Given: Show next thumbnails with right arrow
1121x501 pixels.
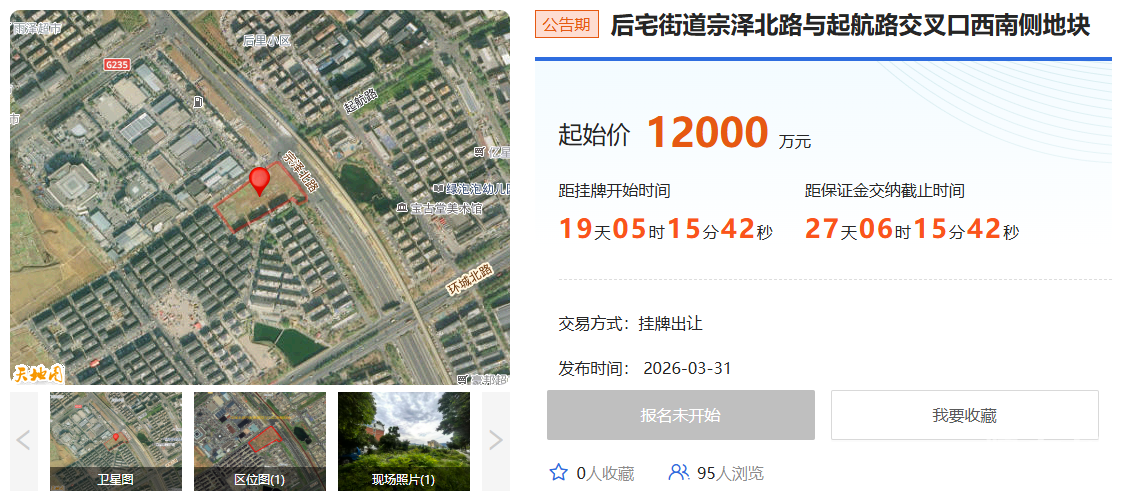Looking at the screenshot, I should (495, 440).
